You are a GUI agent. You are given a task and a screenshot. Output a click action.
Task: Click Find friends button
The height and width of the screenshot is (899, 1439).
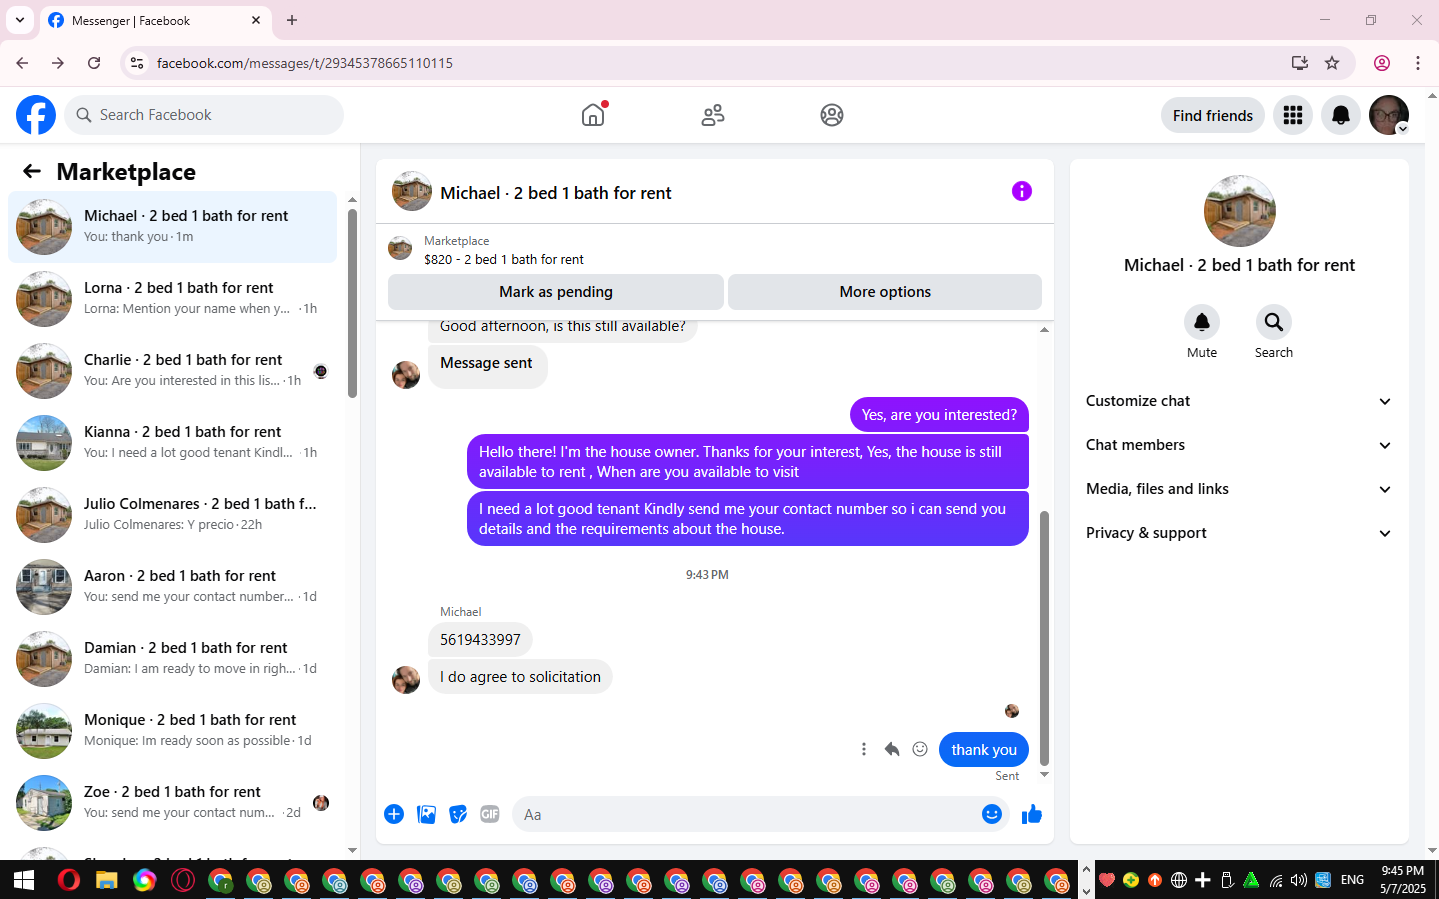[1212, 116]
